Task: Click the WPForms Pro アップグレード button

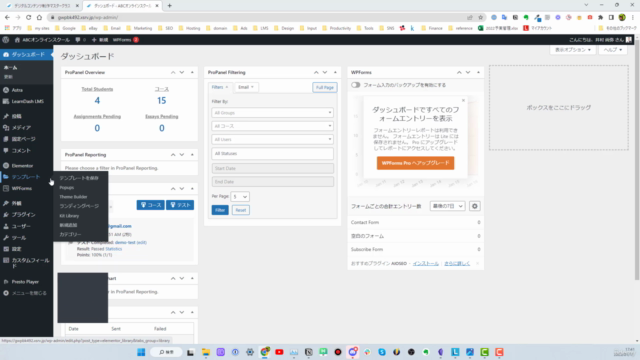Action: pos(415,163)
